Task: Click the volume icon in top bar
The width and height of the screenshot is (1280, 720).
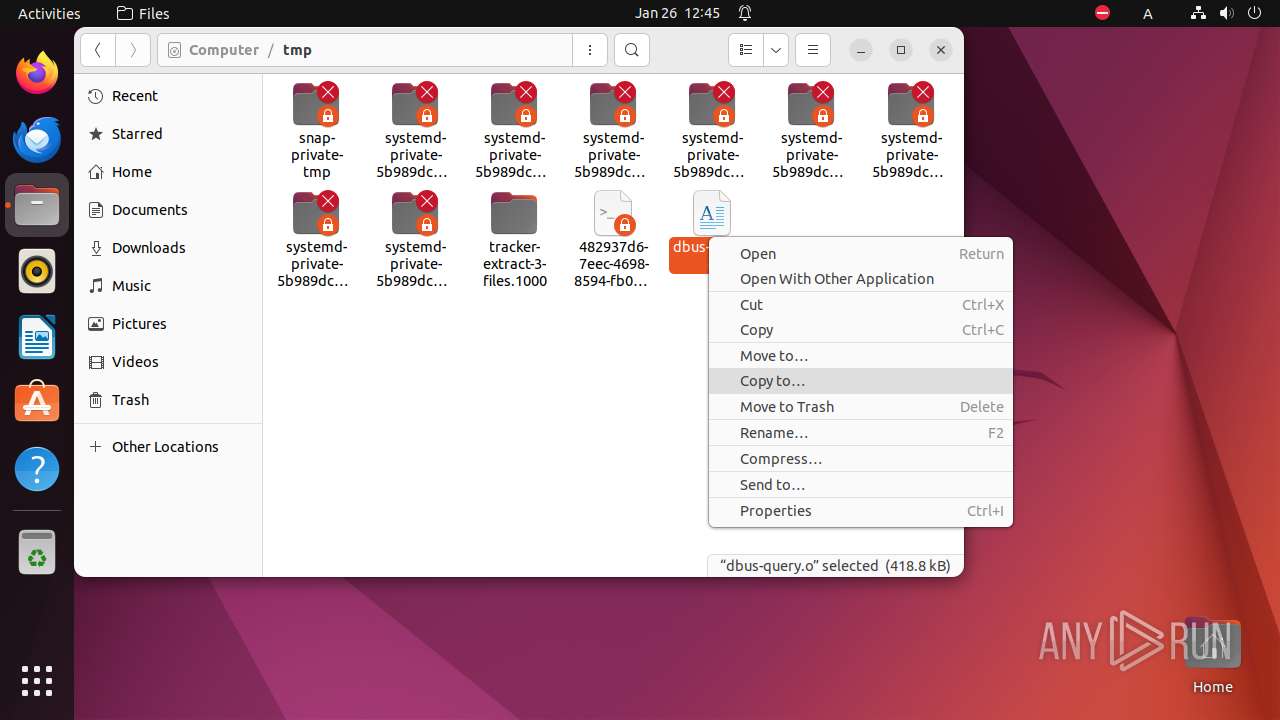Action: click(1227, 13)
